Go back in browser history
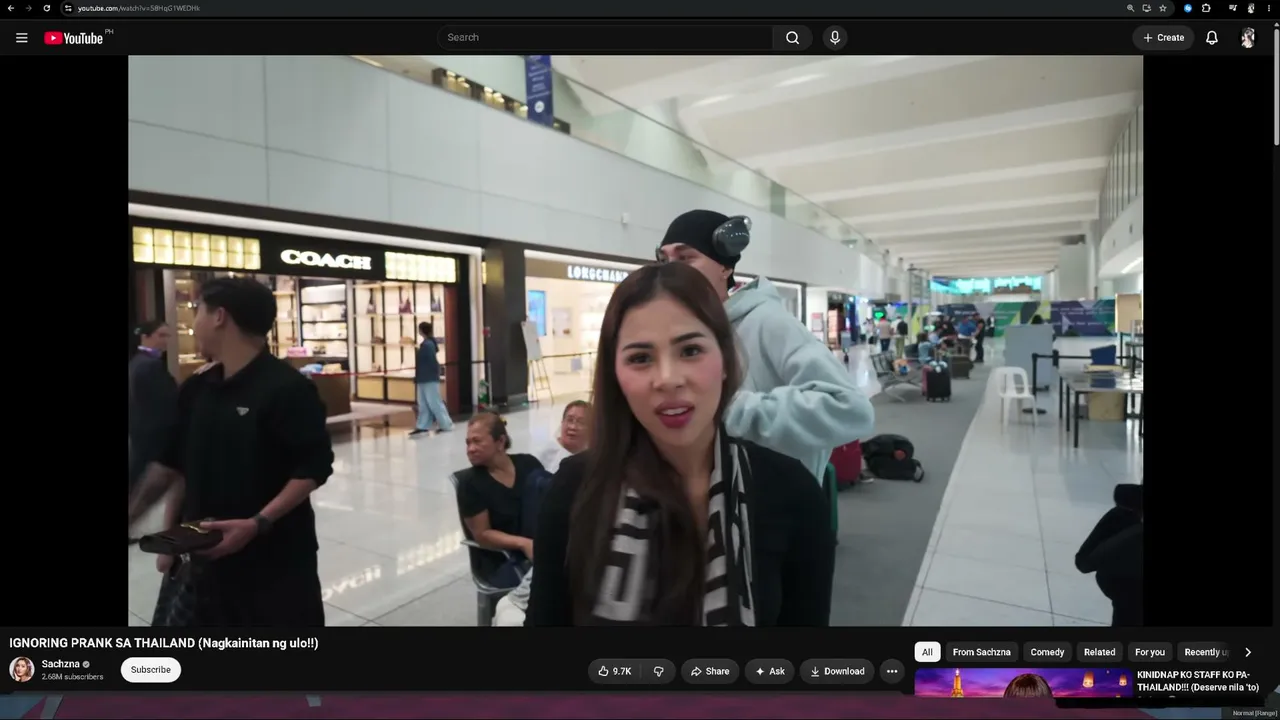This screenshot has height=720, width=1280. point(11,8)
